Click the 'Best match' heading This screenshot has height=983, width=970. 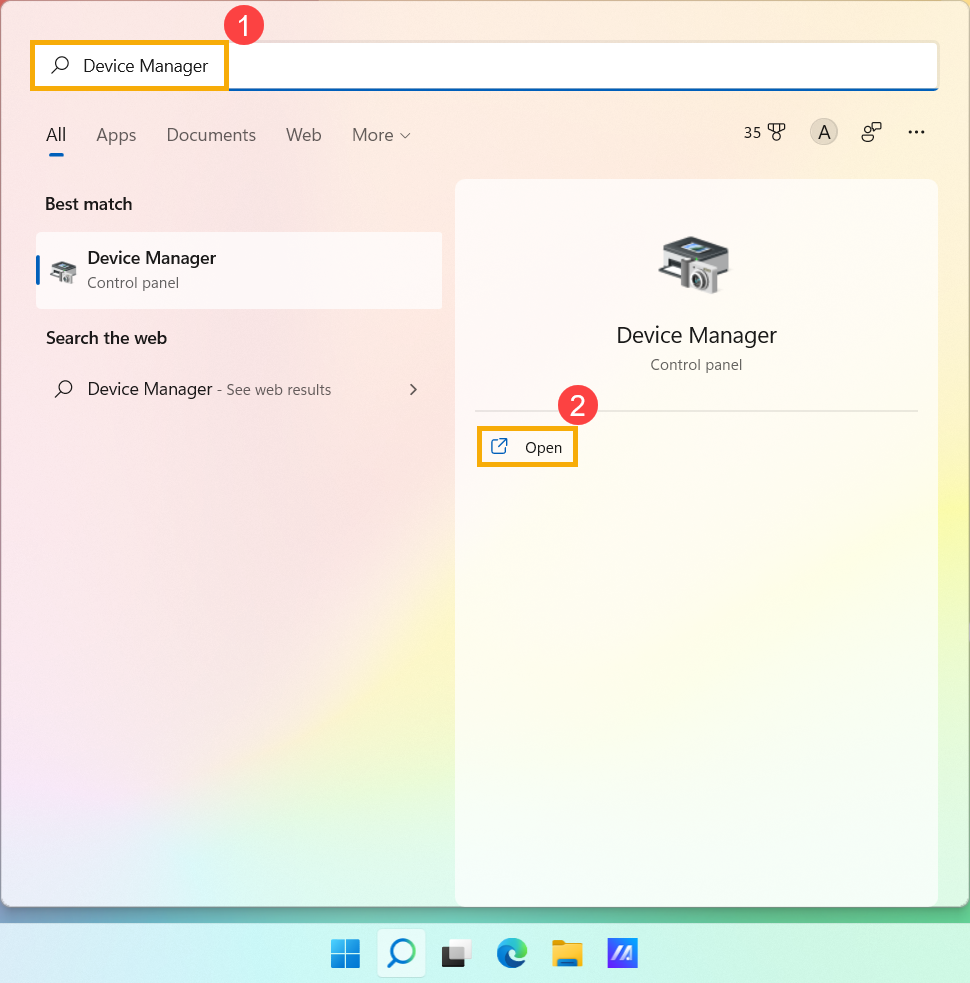88,204
